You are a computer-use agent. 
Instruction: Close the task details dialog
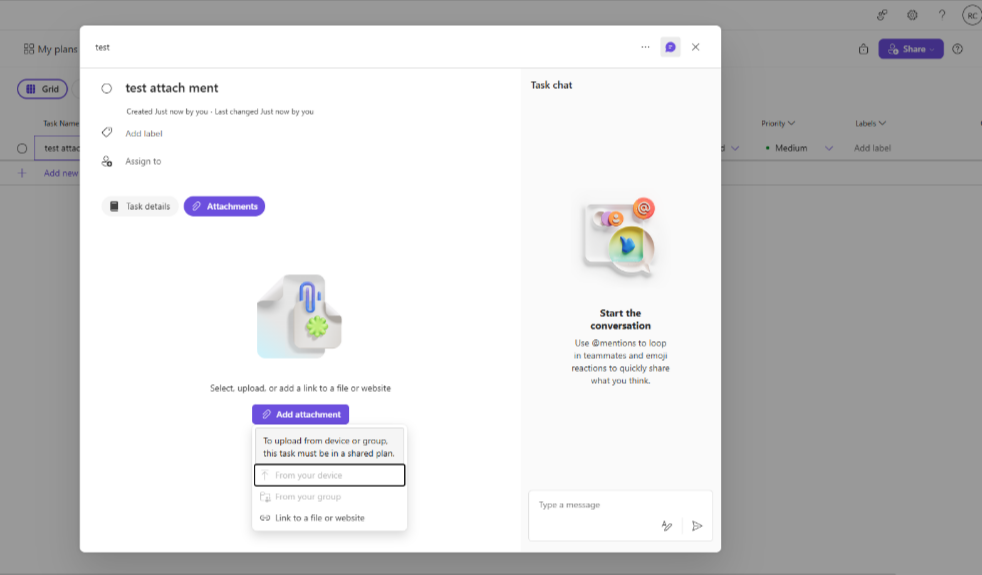pyautogui.click(x=696, y=47)
